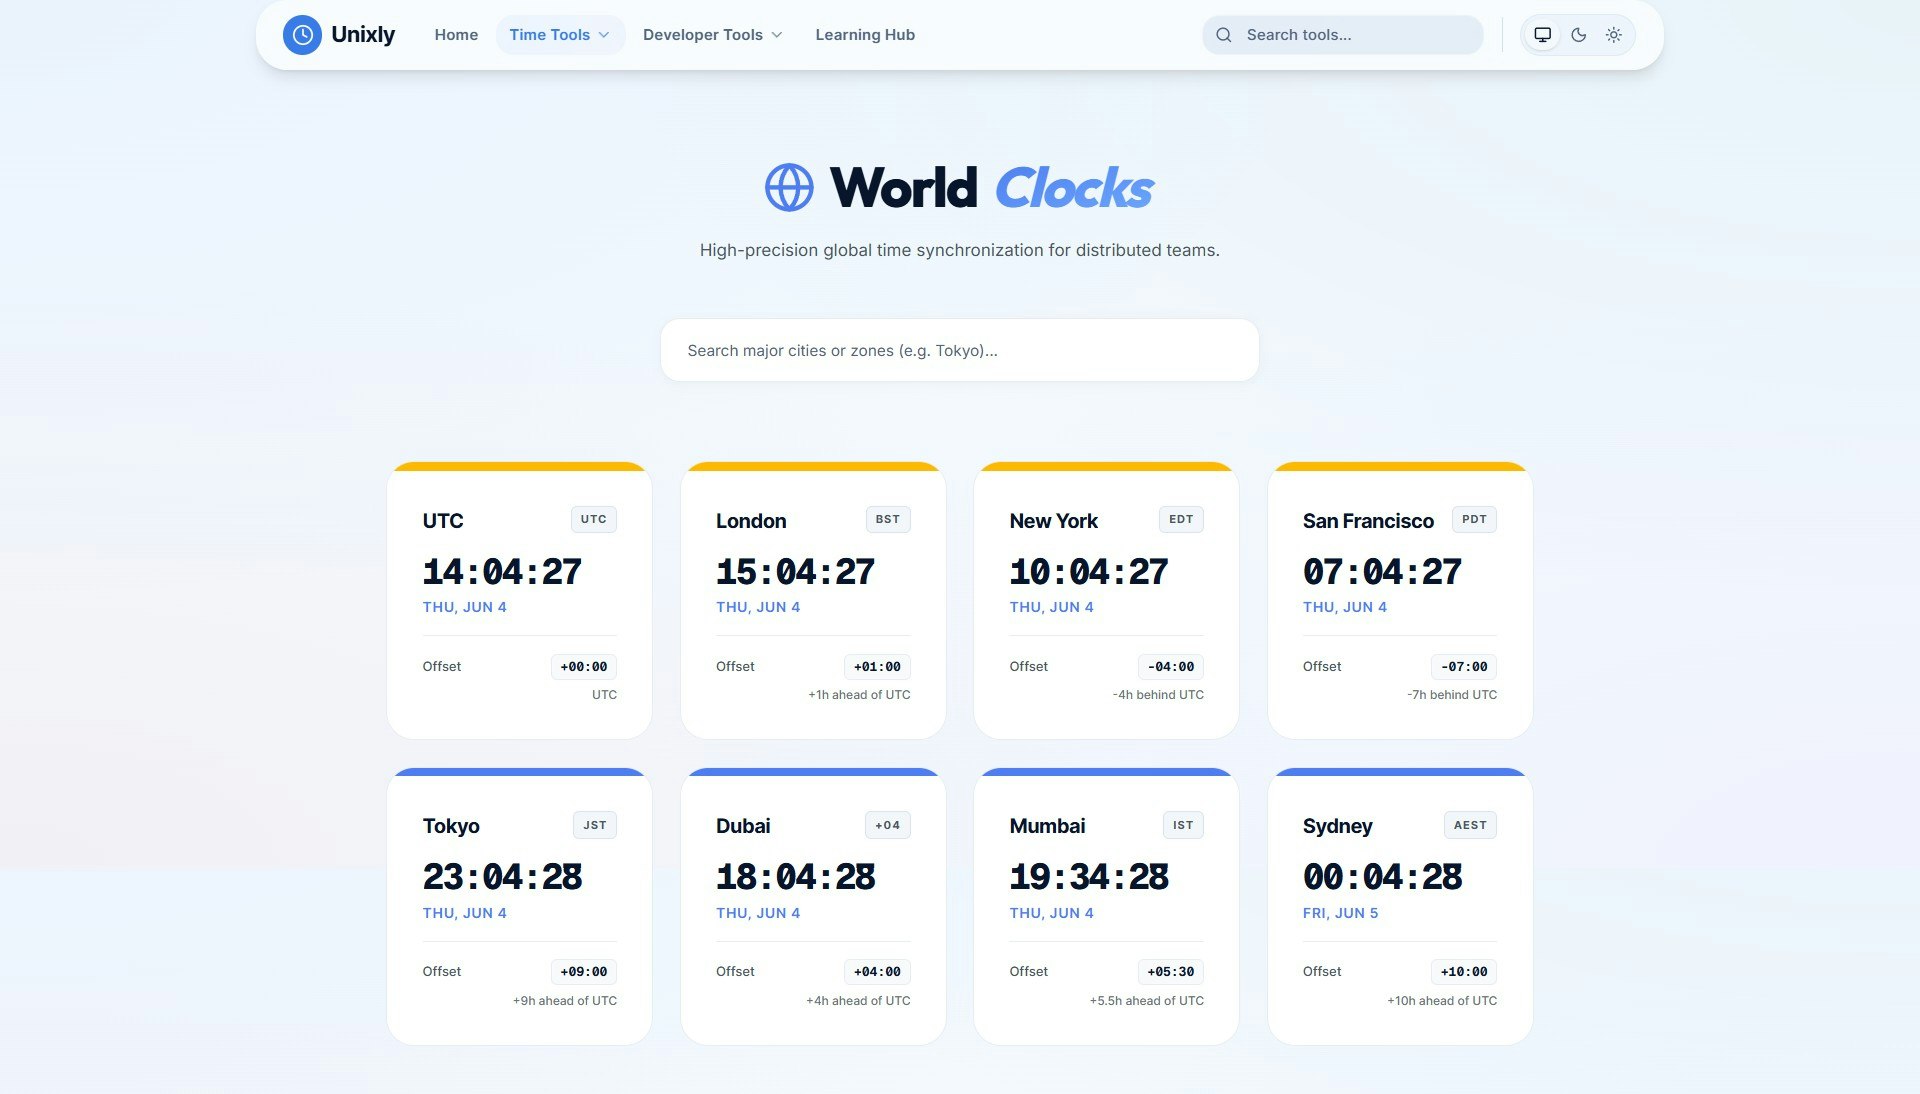The image size is (1920, 1094).
Task: Click the JST badge on Tokyo card
Action: 595,825
